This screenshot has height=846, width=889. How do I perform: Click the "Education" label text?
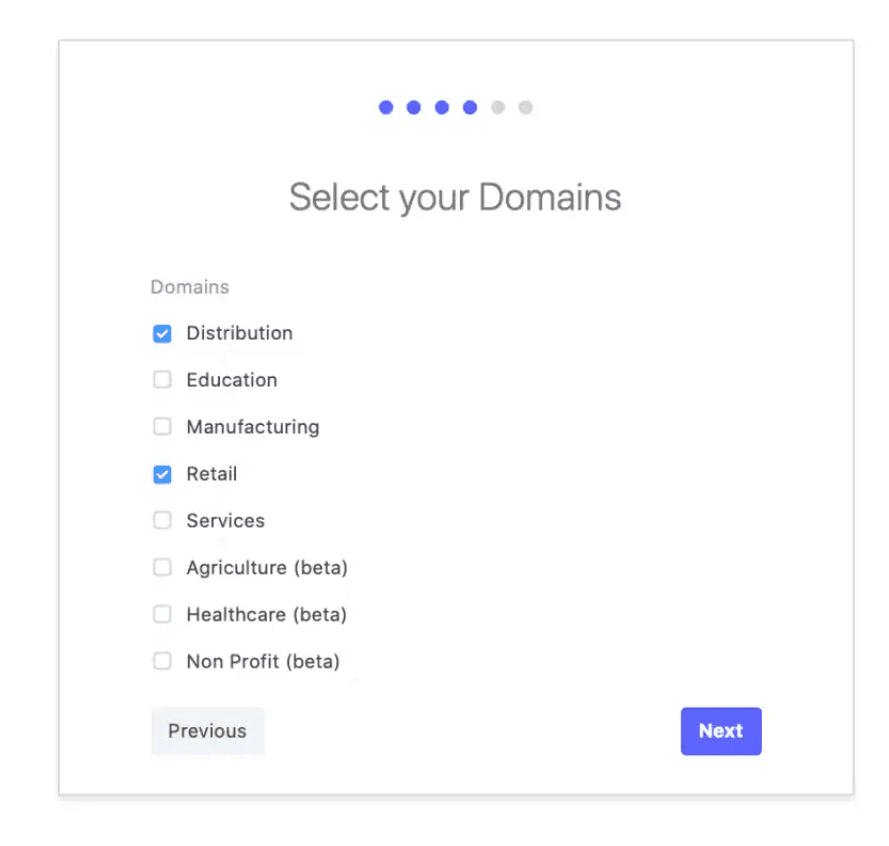tap(231, 380)
